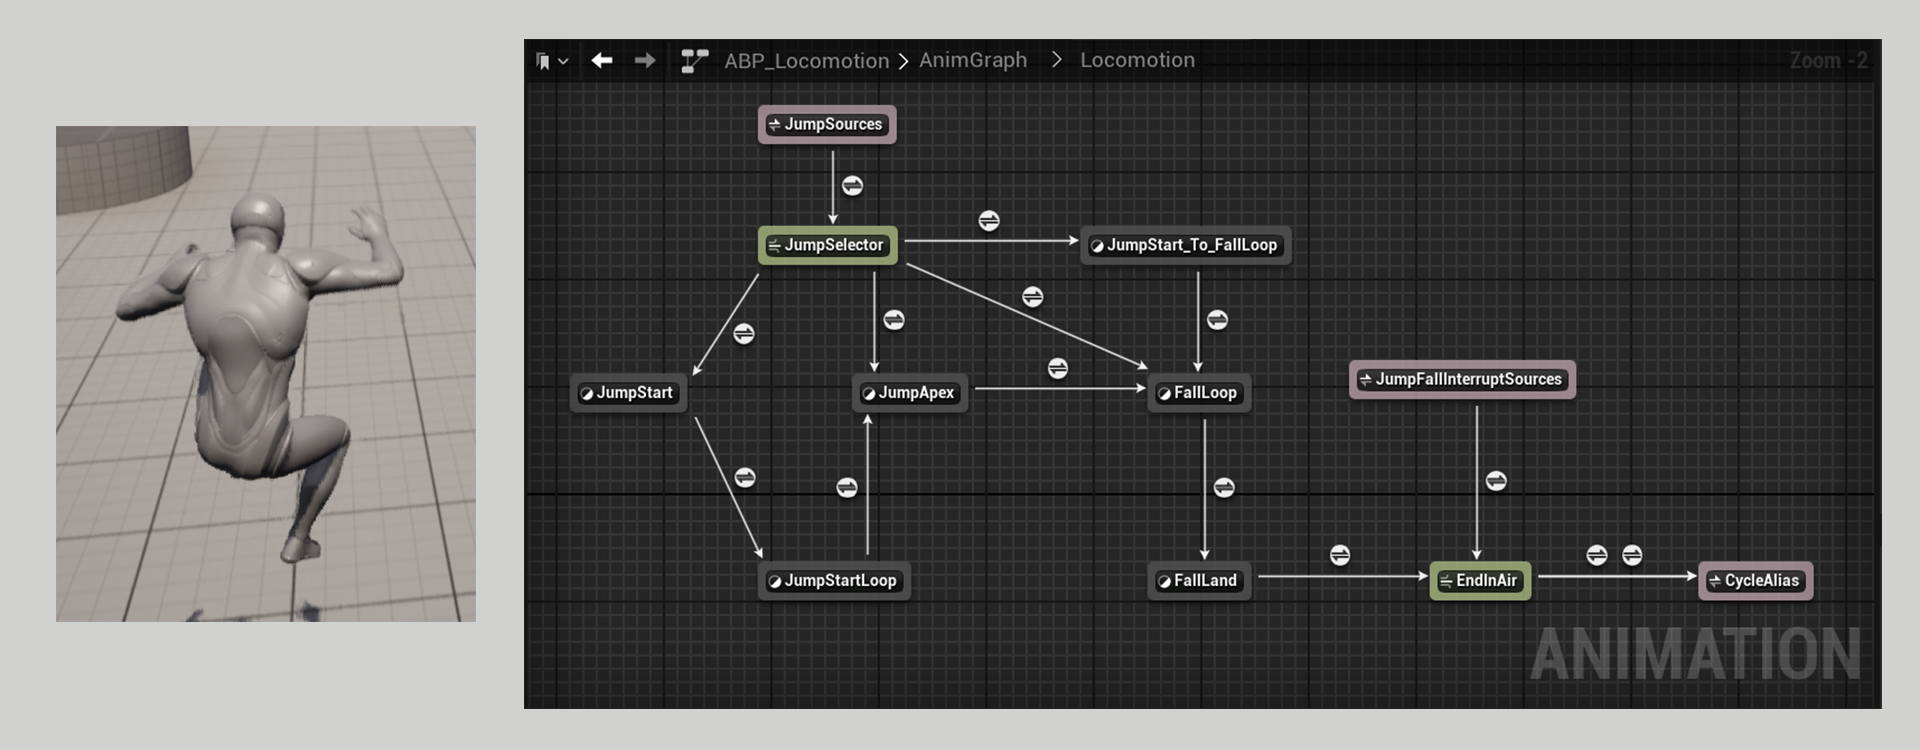Select the JumpApex state node
1920x750 pixels.
pos(910,393)
